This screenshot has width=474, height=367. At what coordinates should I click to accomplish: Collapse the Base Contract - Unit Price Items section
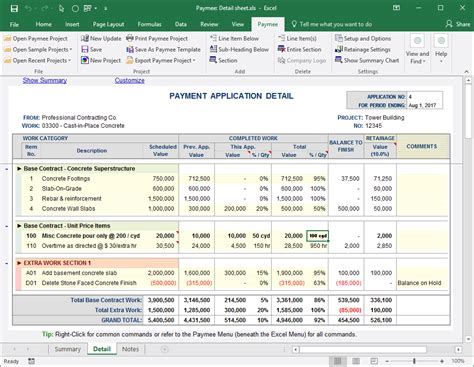tap(7, 226)
